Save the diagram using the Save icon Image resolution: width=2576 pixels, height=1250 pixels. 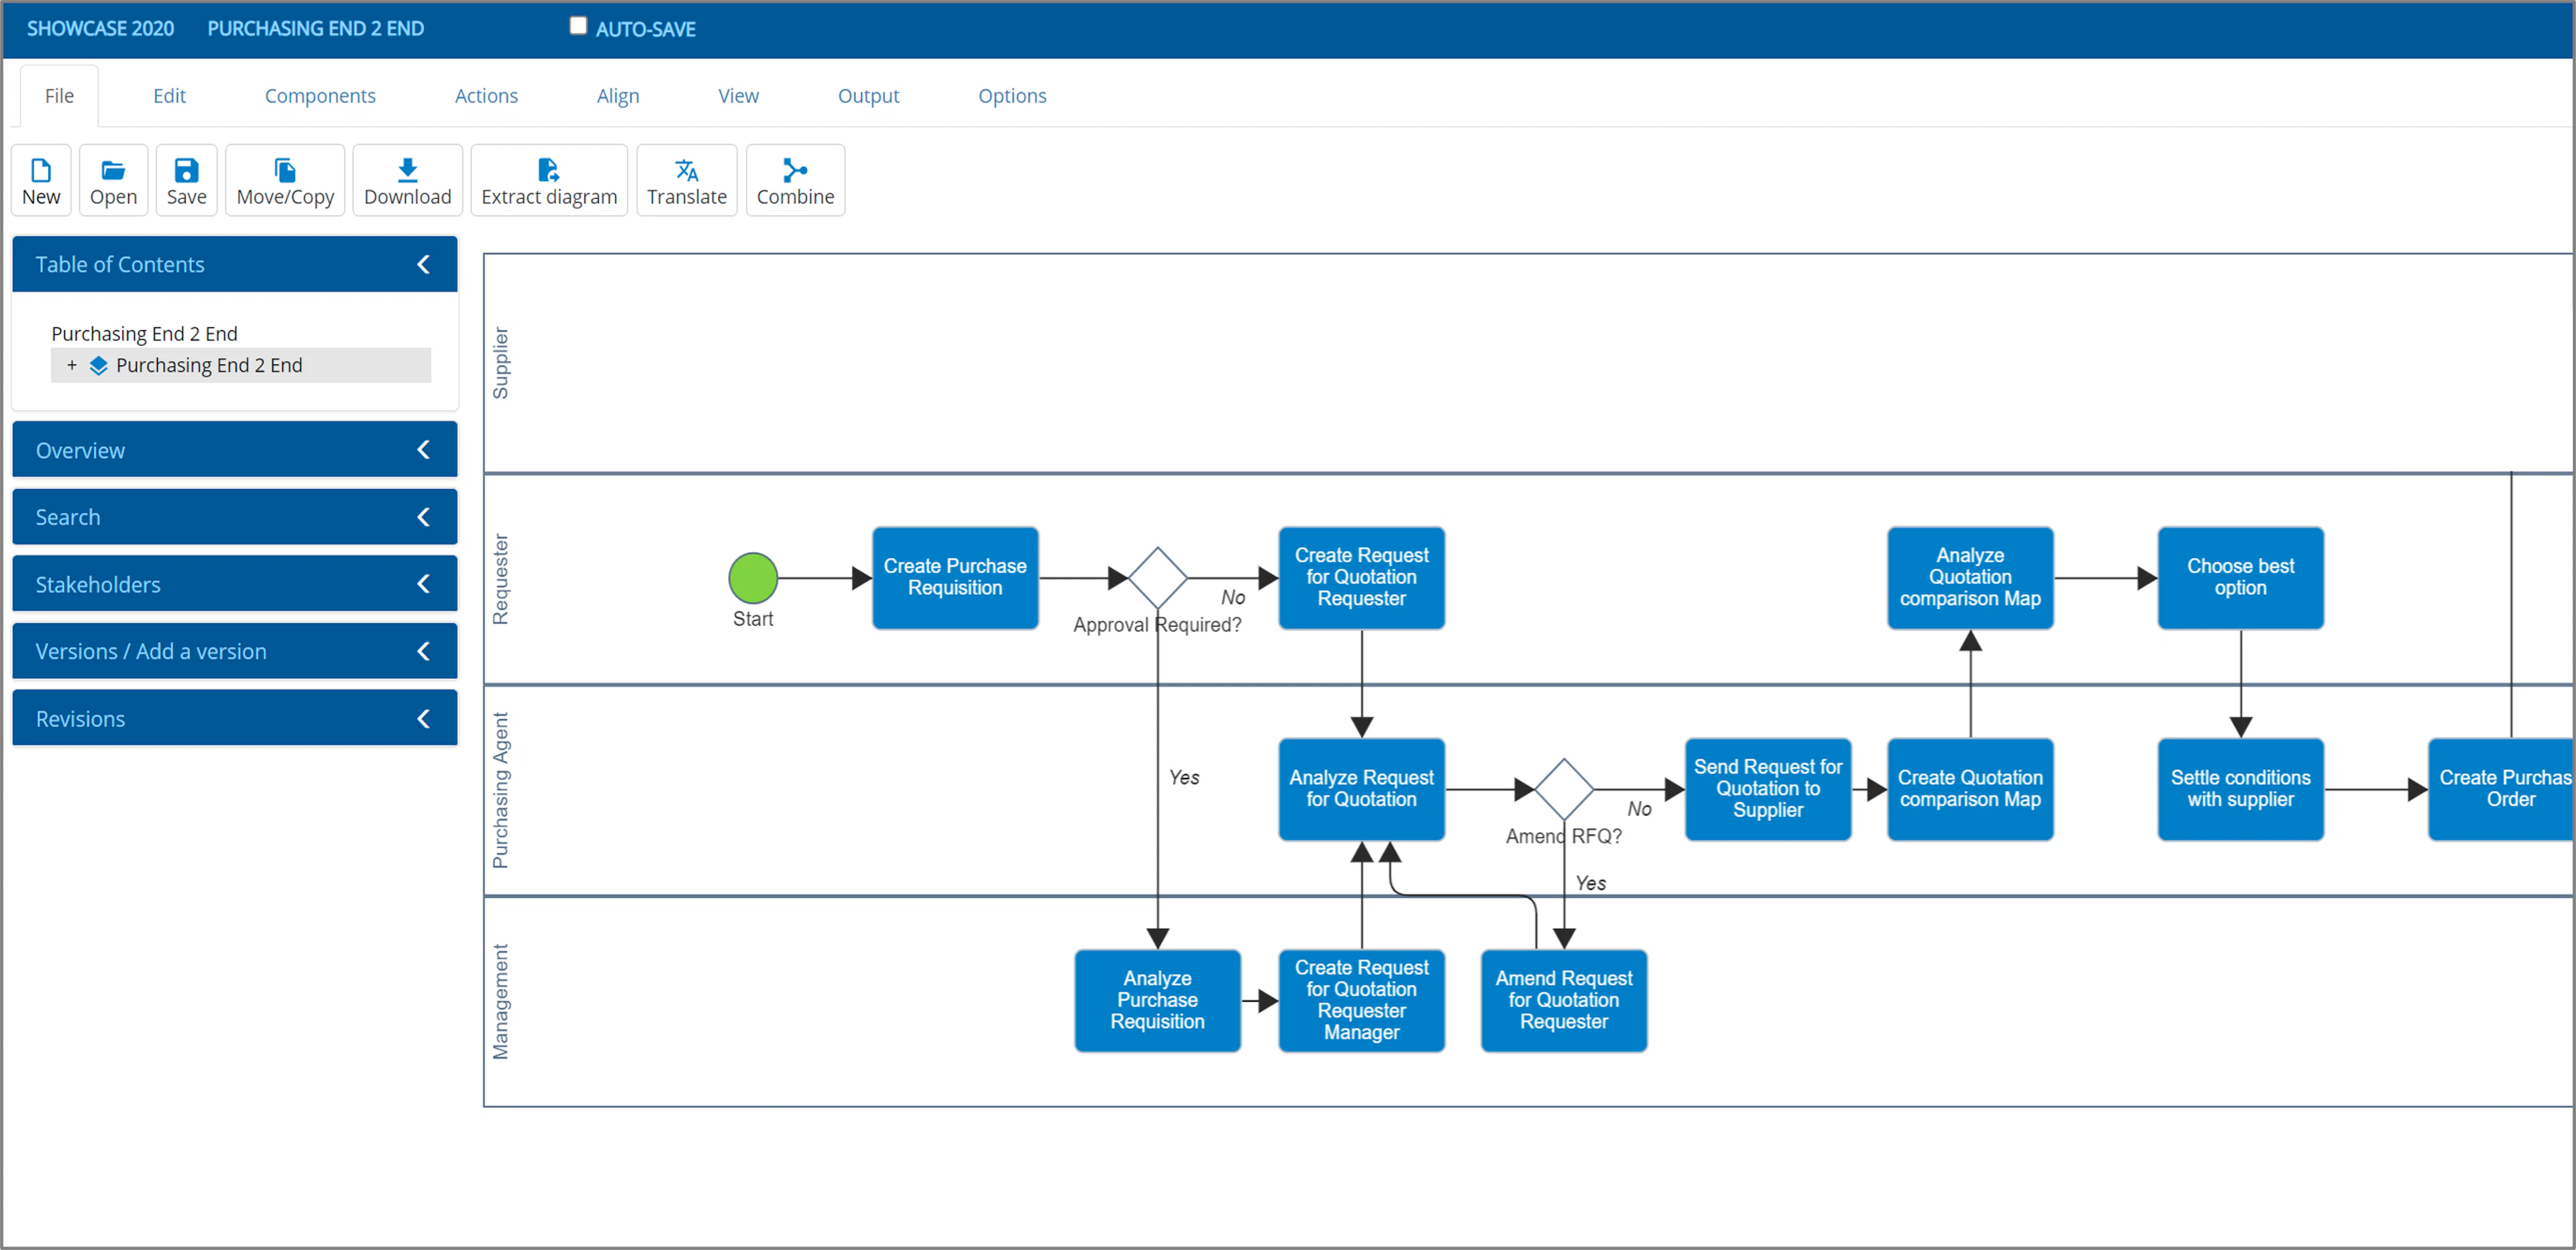tap(186, 180)
